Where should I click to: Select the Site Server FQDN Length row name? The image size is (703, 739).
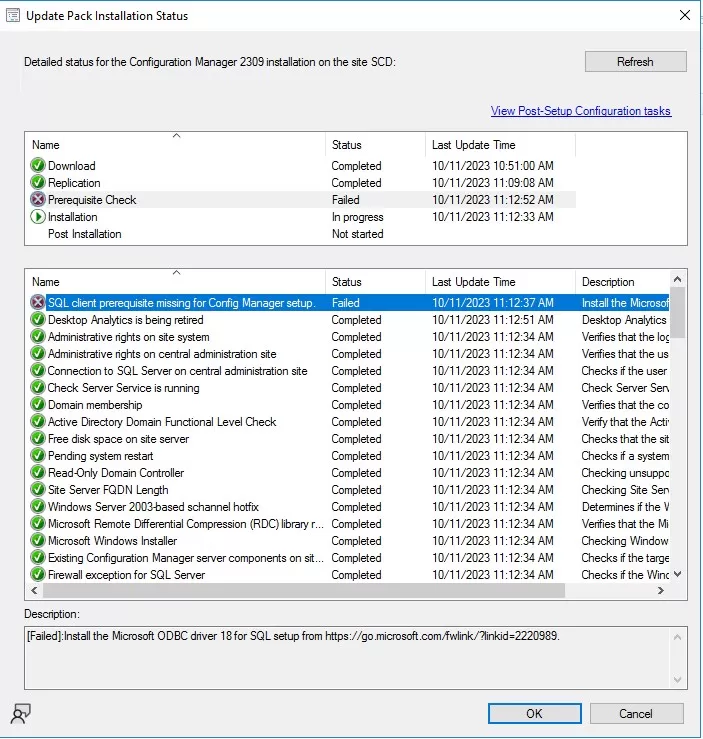[x=108, y=490]
